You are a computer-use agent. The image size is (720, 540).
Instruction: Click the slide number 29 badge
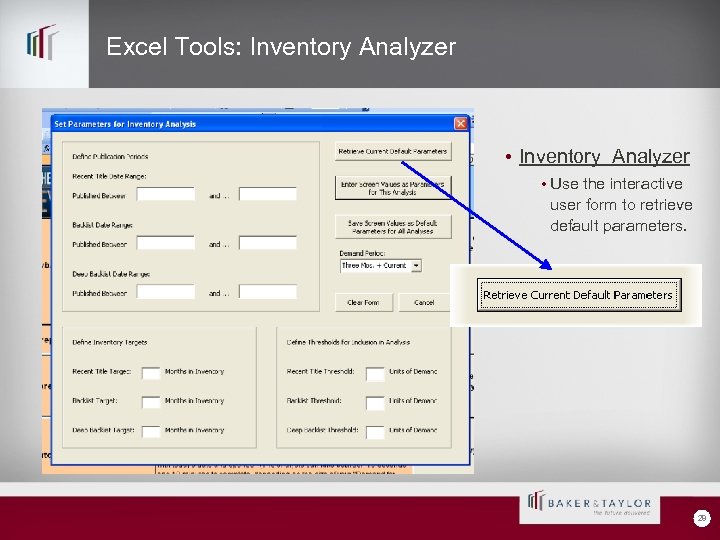tap(701, 518)
